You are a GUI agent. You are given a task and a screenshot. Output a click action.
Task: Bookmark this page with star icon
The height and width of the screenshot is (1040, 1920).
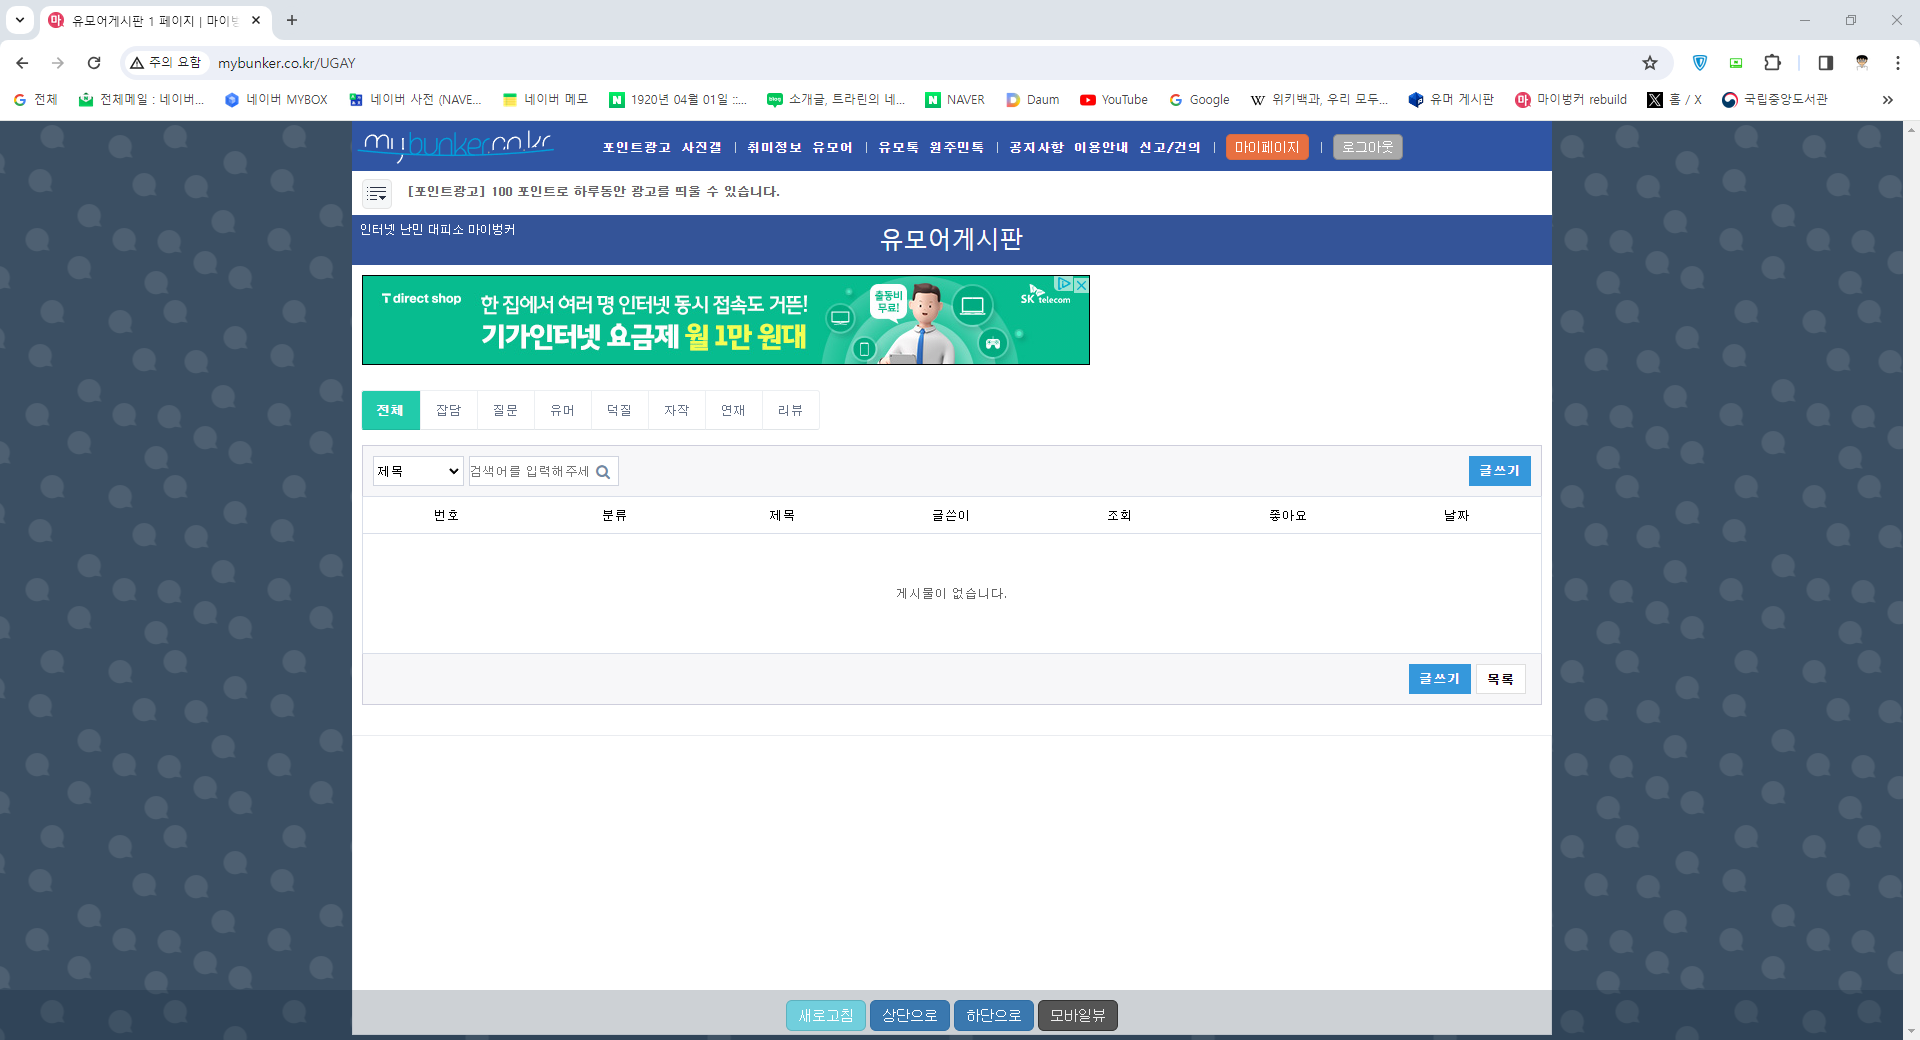point(1650,63)
